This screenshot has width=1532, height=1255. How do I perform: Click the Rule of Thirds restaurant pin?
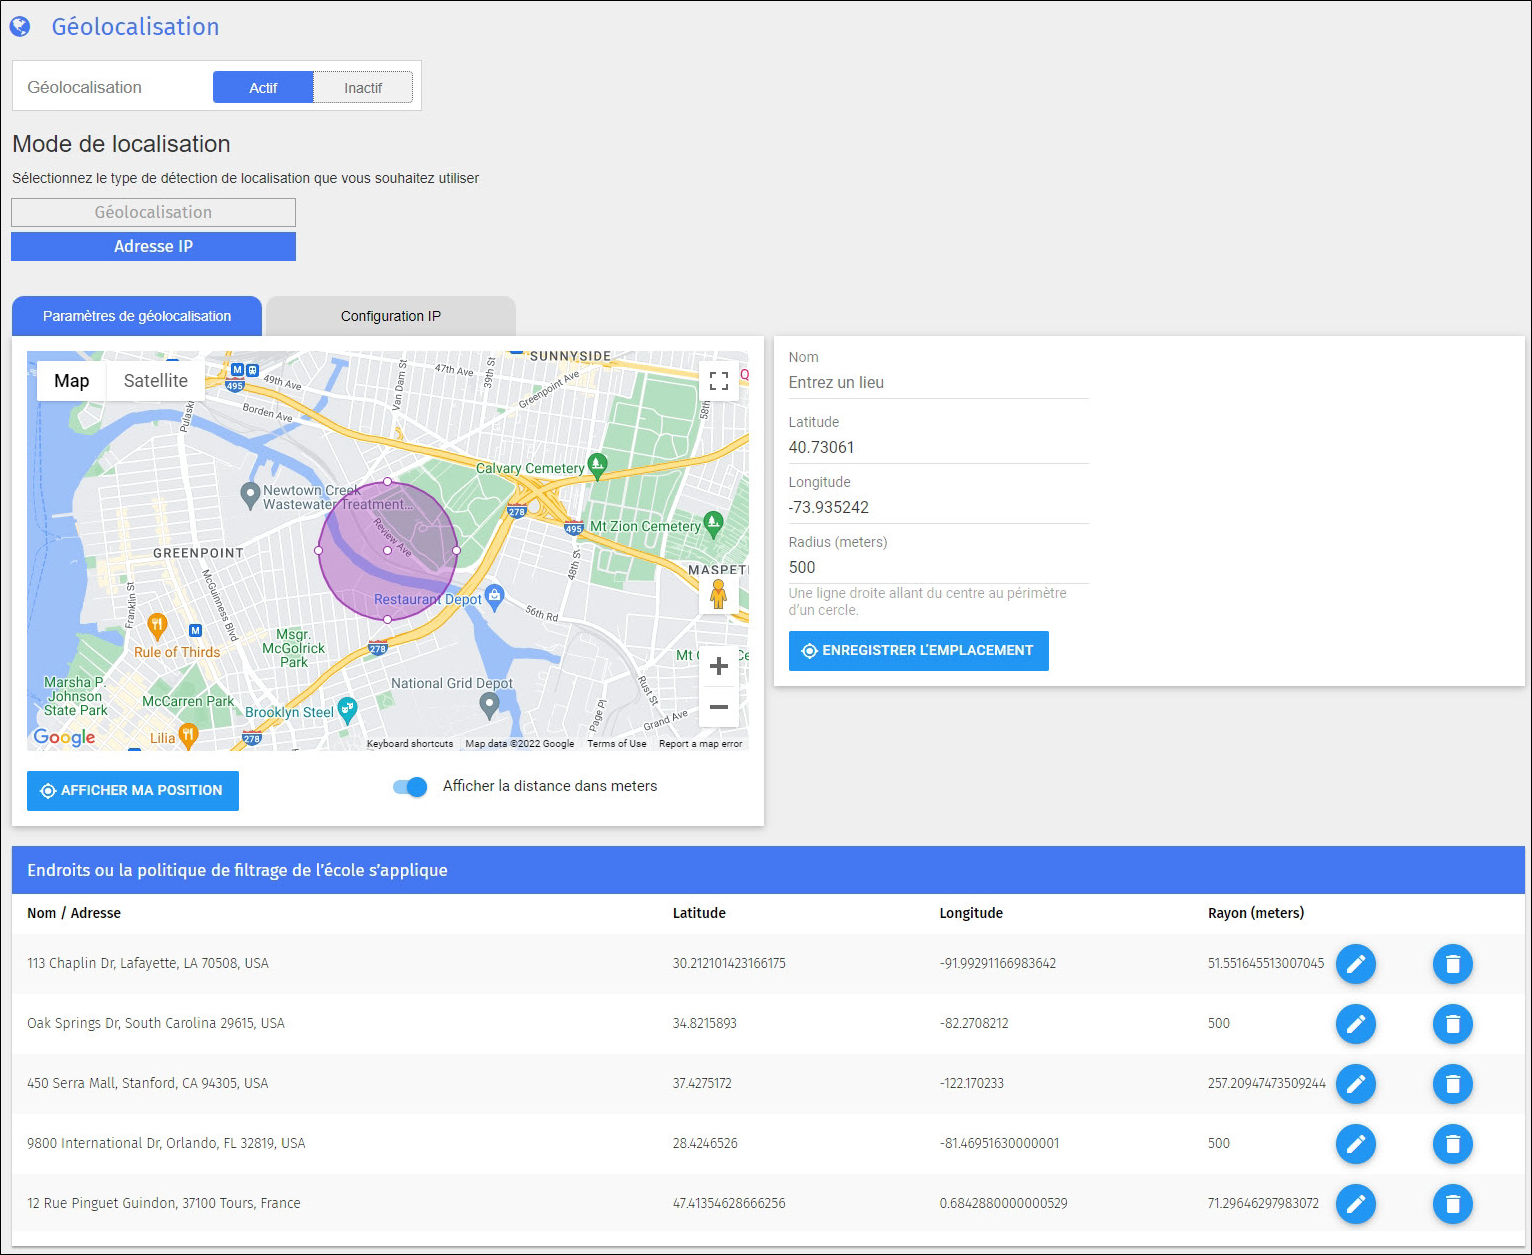tap(157, 627)
